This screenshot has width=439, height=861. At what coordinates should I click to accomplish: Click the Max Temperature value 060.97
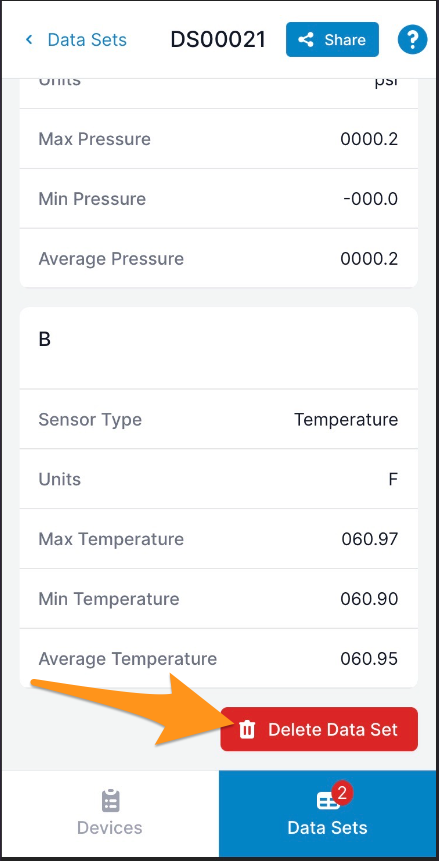369,539
